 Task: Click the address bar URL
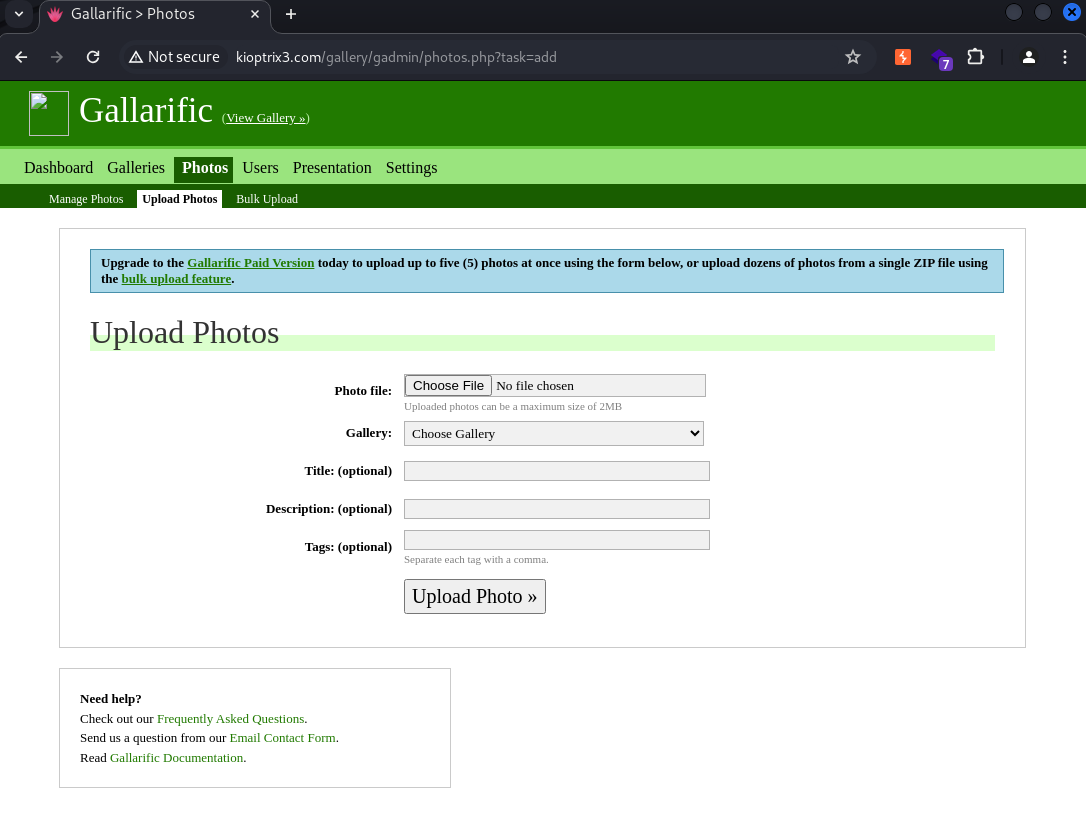(396, 57)
